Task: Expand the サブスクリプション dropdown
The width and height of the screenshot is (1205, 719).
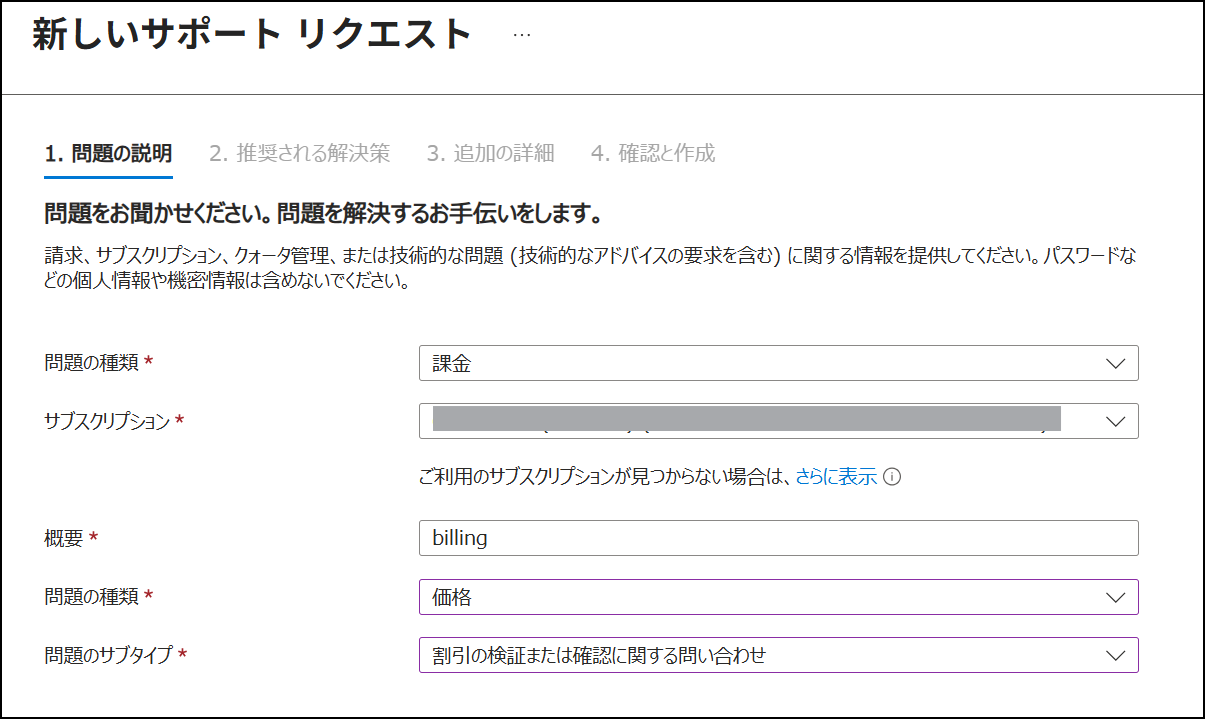Action: (x=778, y=421)
